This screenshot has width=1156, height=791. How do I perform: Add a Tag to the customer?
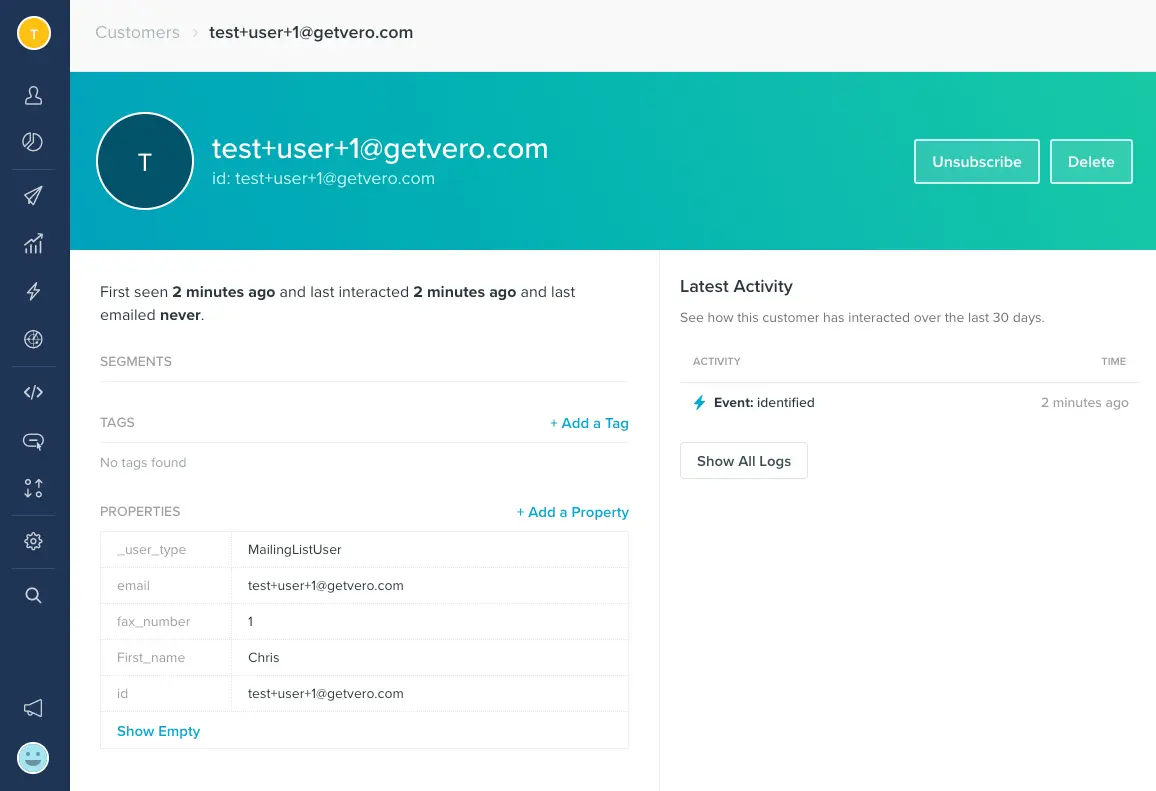coord(589,423)
